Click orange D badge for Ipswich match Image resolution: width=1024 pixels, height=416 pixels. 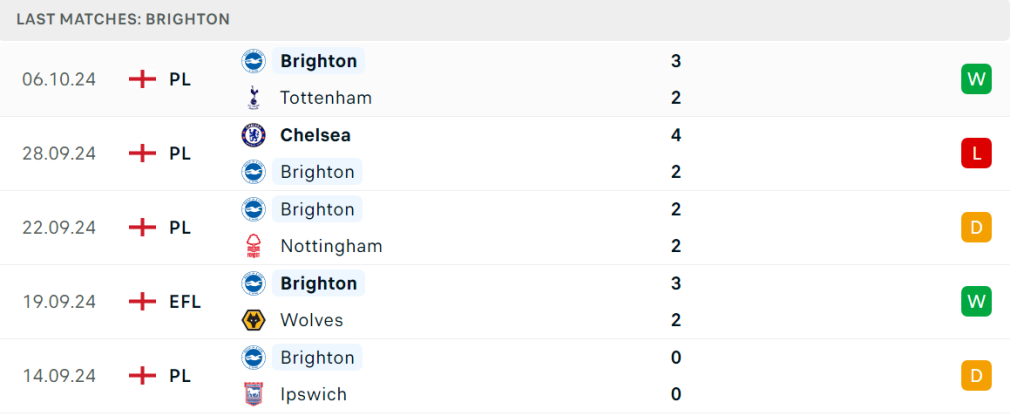pos(976,376)
